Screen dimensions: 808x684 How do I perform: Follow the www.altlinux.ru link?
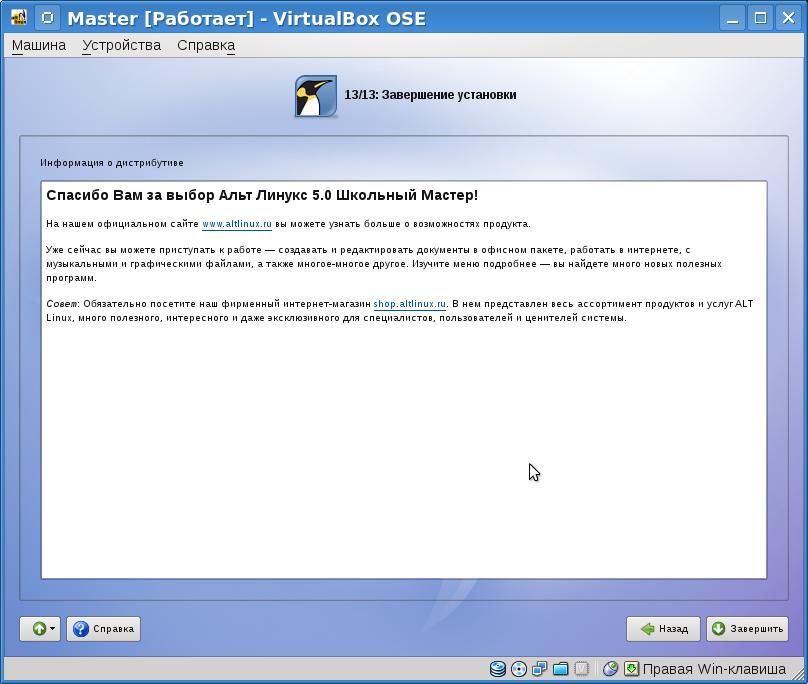point(237,224)
